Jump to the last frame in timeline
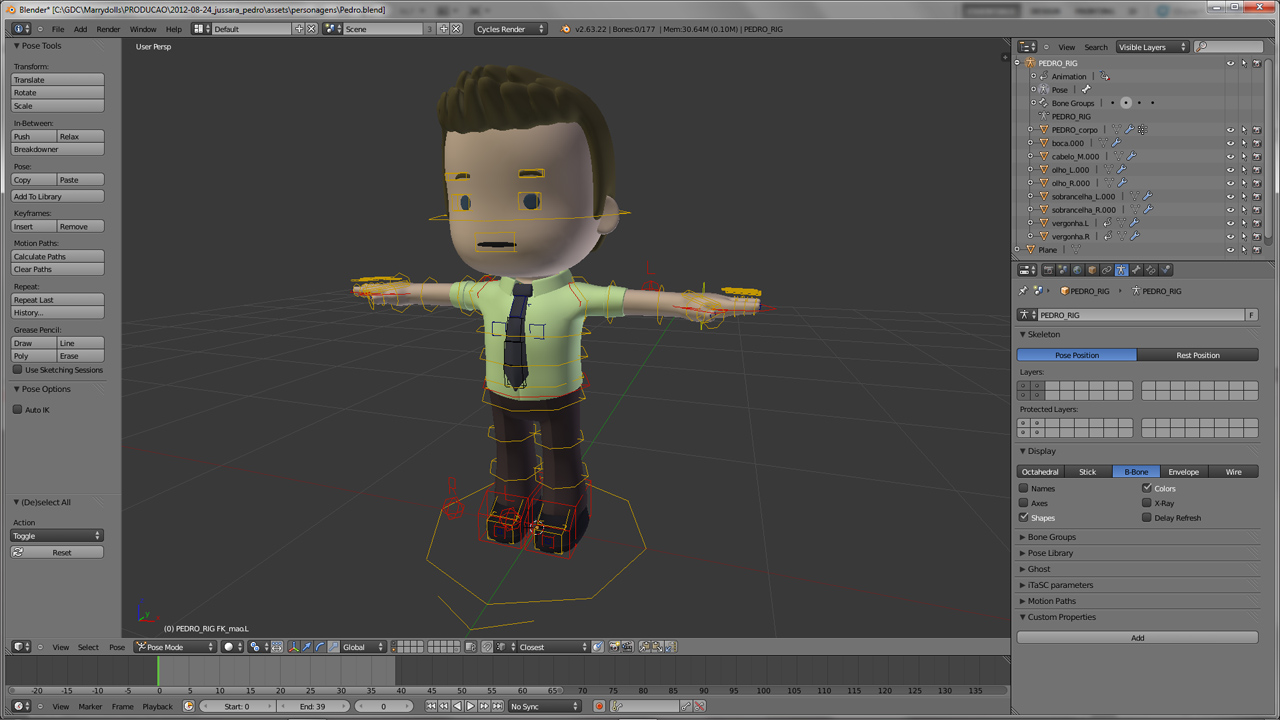The width and height of the screenshot is (1280, 720). pos(496,706)
